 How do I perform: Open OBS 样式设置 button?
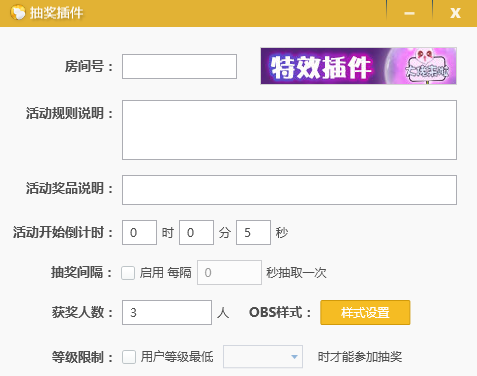click(x=365, y=313)
